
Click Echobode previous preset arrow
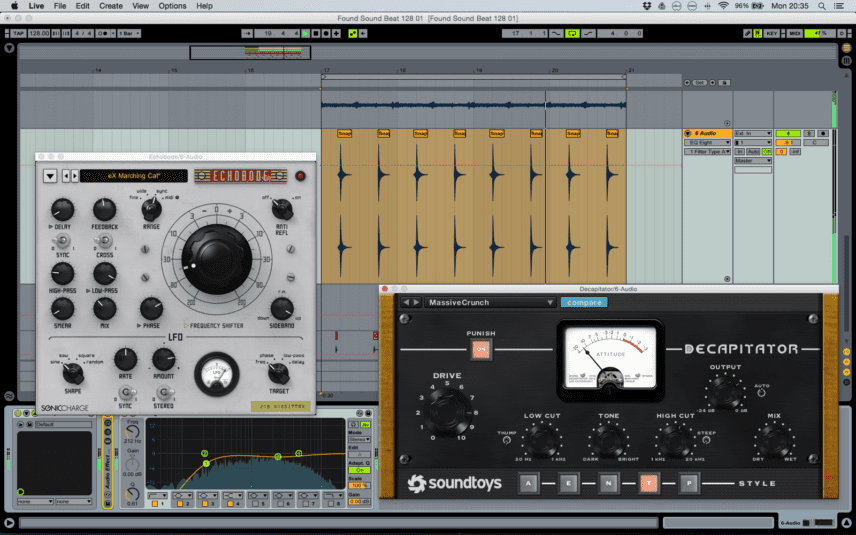(x=66, y=176)
